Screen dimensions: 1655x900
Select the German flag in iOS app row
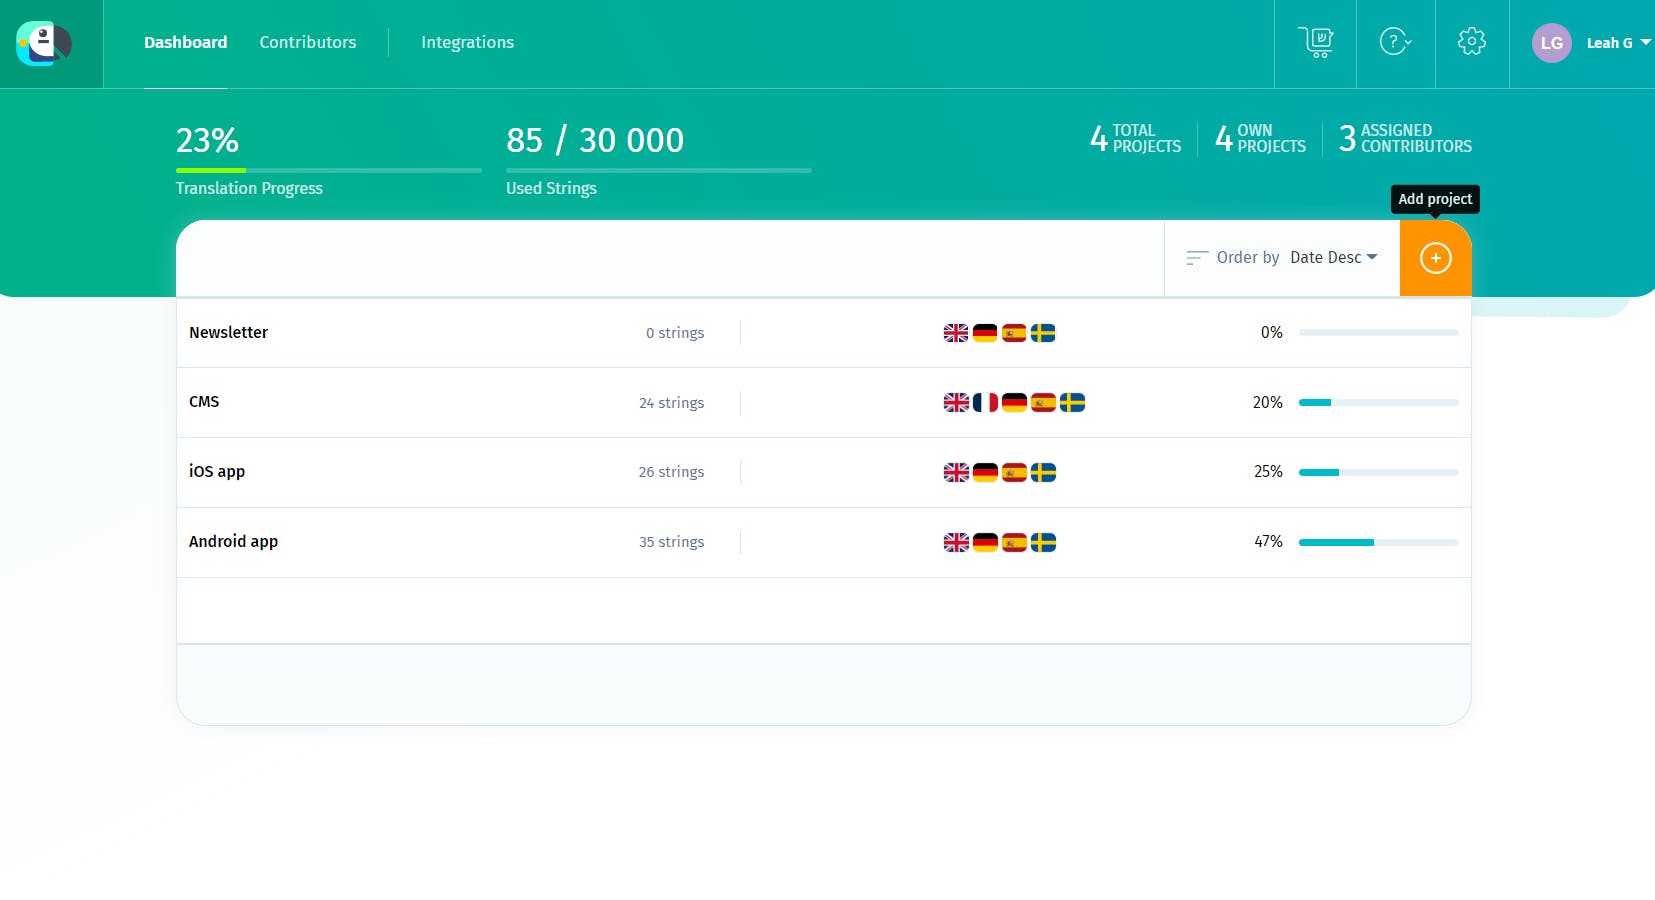985,472
